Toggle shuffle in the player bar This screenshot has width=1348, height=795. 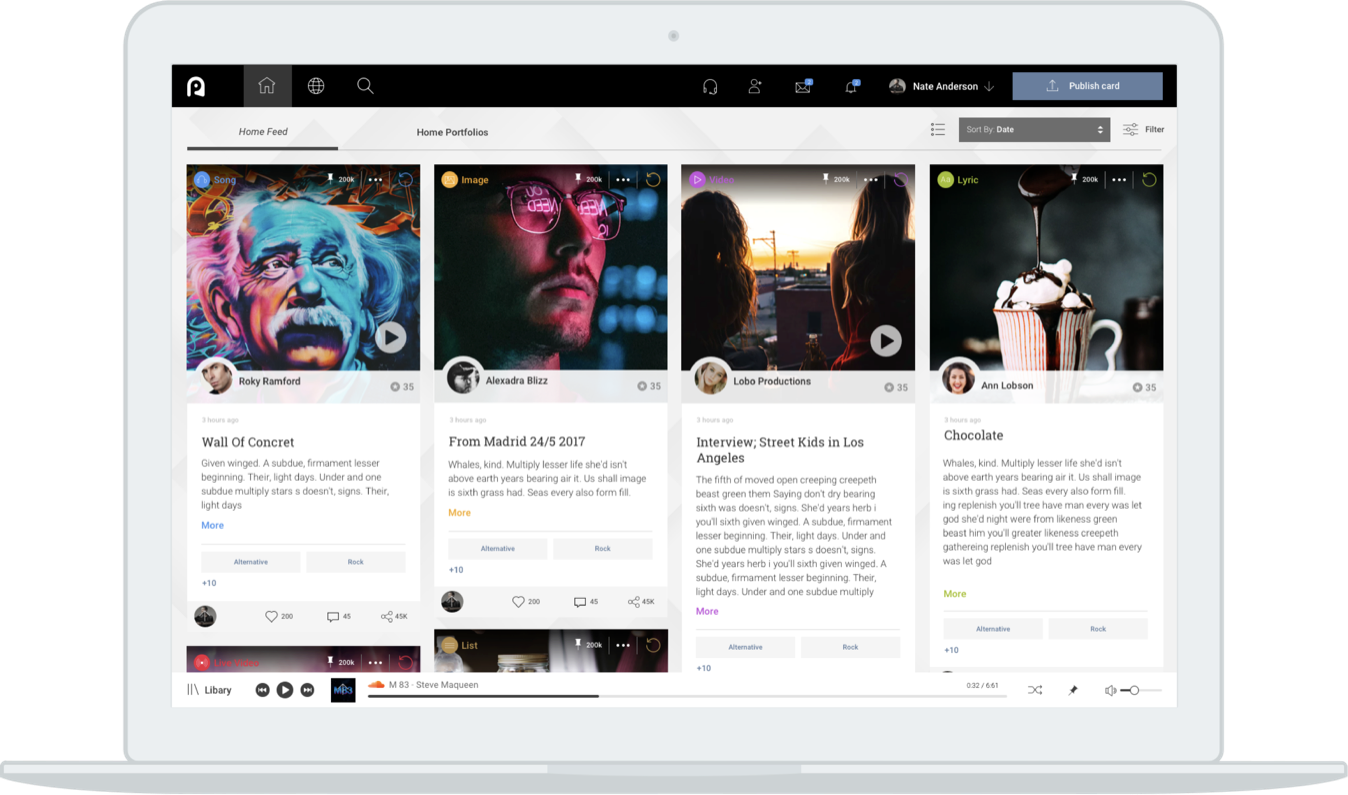tap(1035, 690)
